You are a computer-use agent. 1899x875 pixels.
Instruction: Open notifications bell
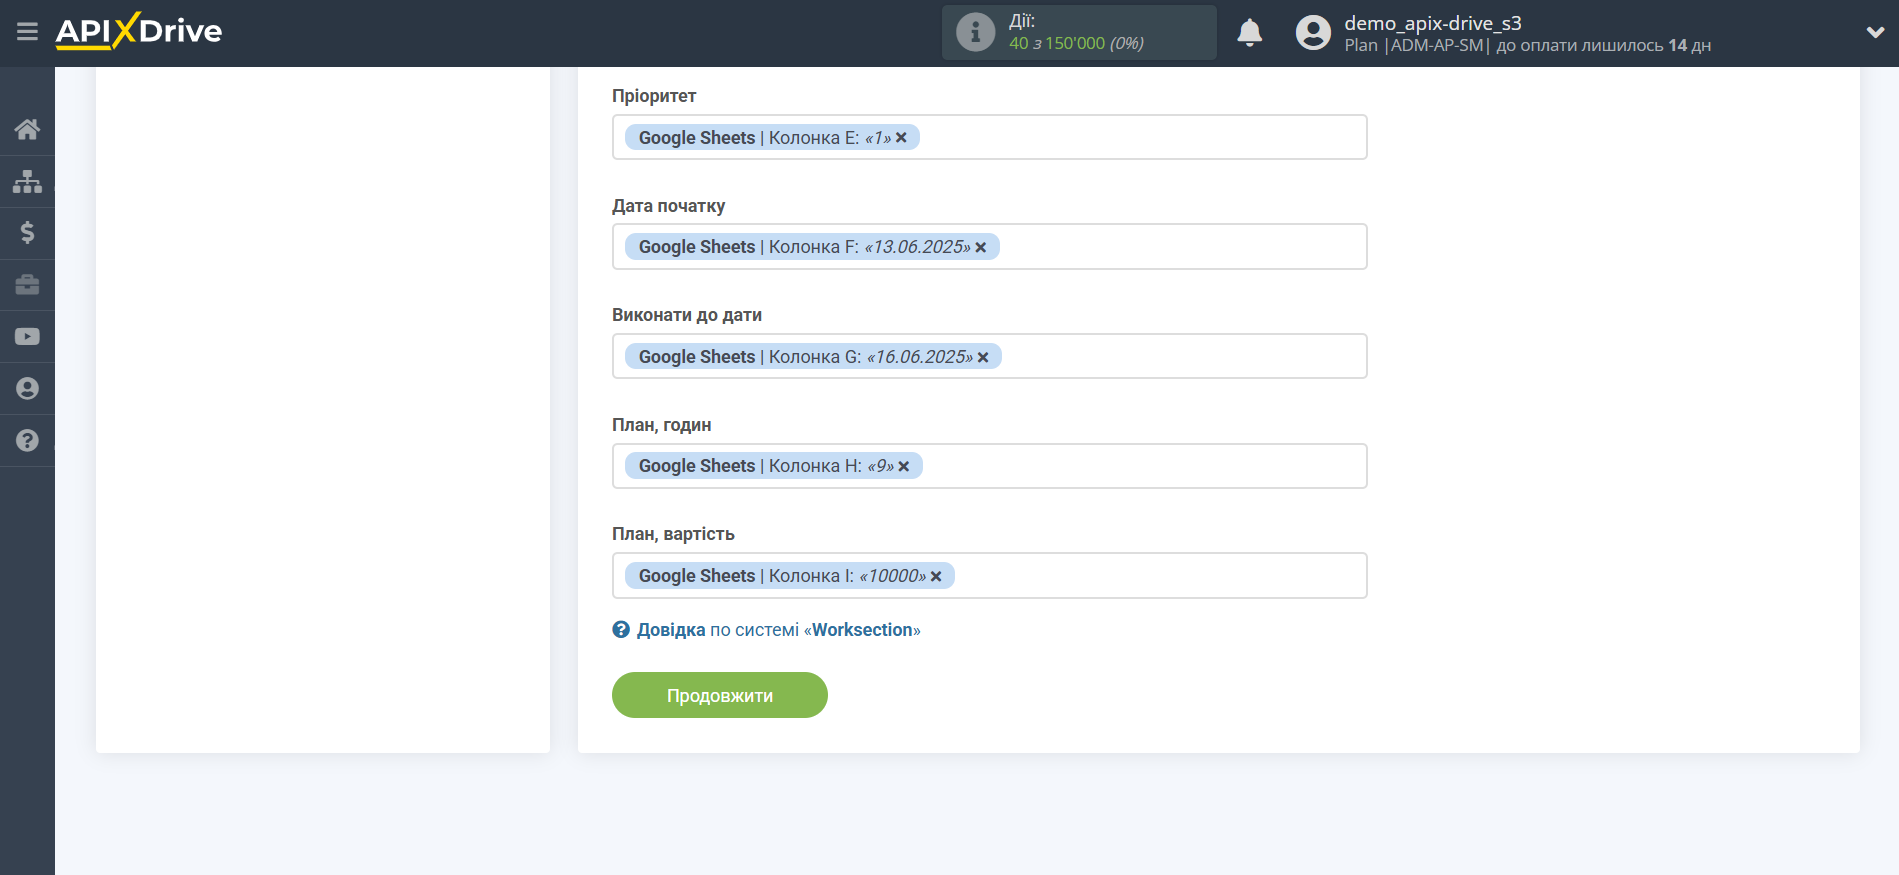pos(1249,33)
